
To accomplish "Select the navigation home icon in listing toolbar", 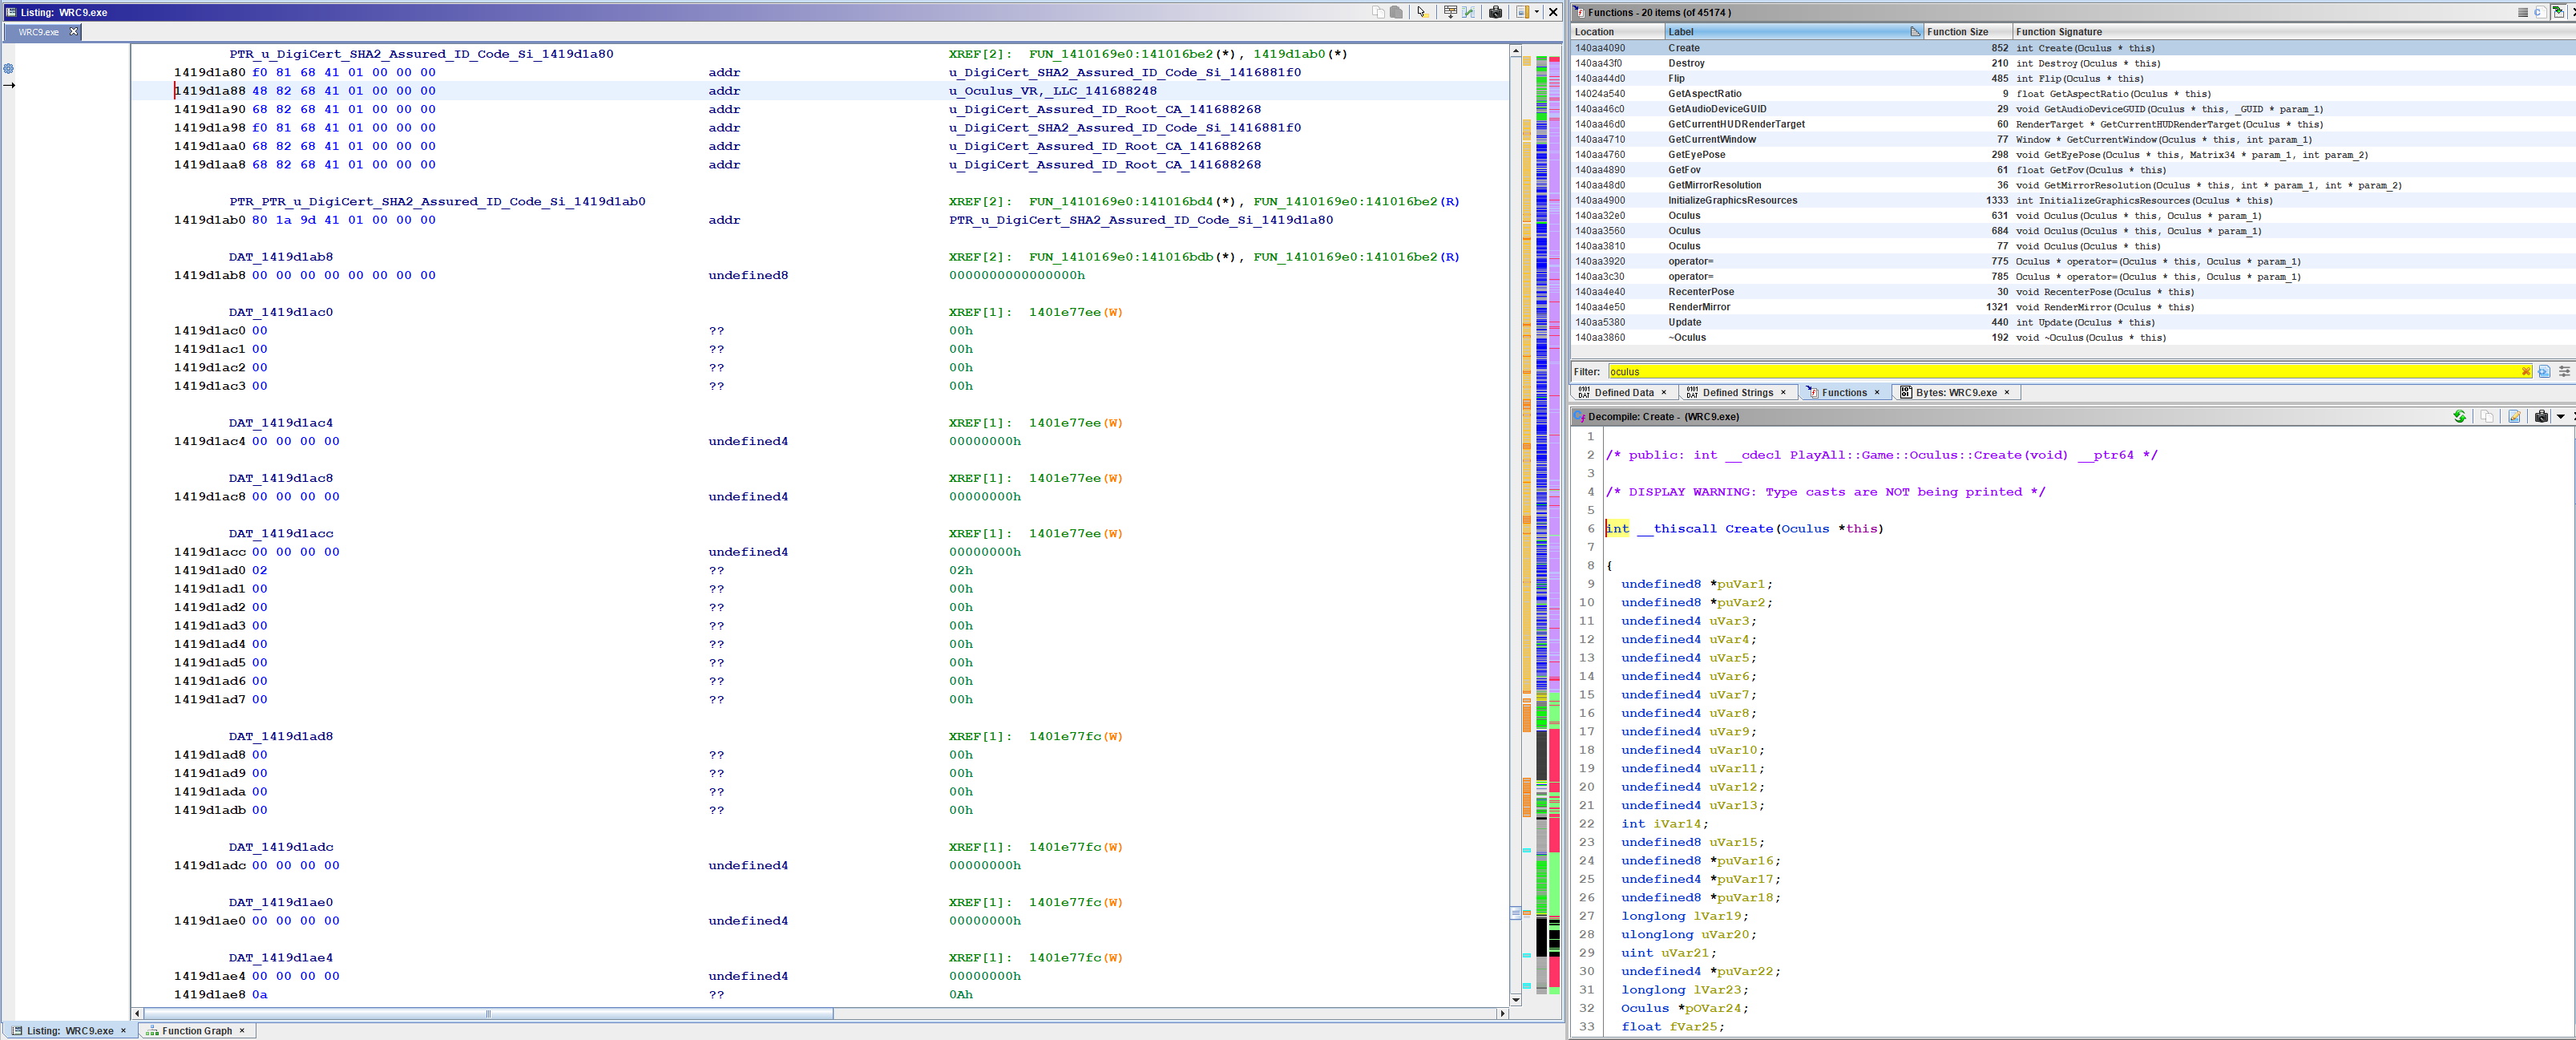I will 1419,13.
